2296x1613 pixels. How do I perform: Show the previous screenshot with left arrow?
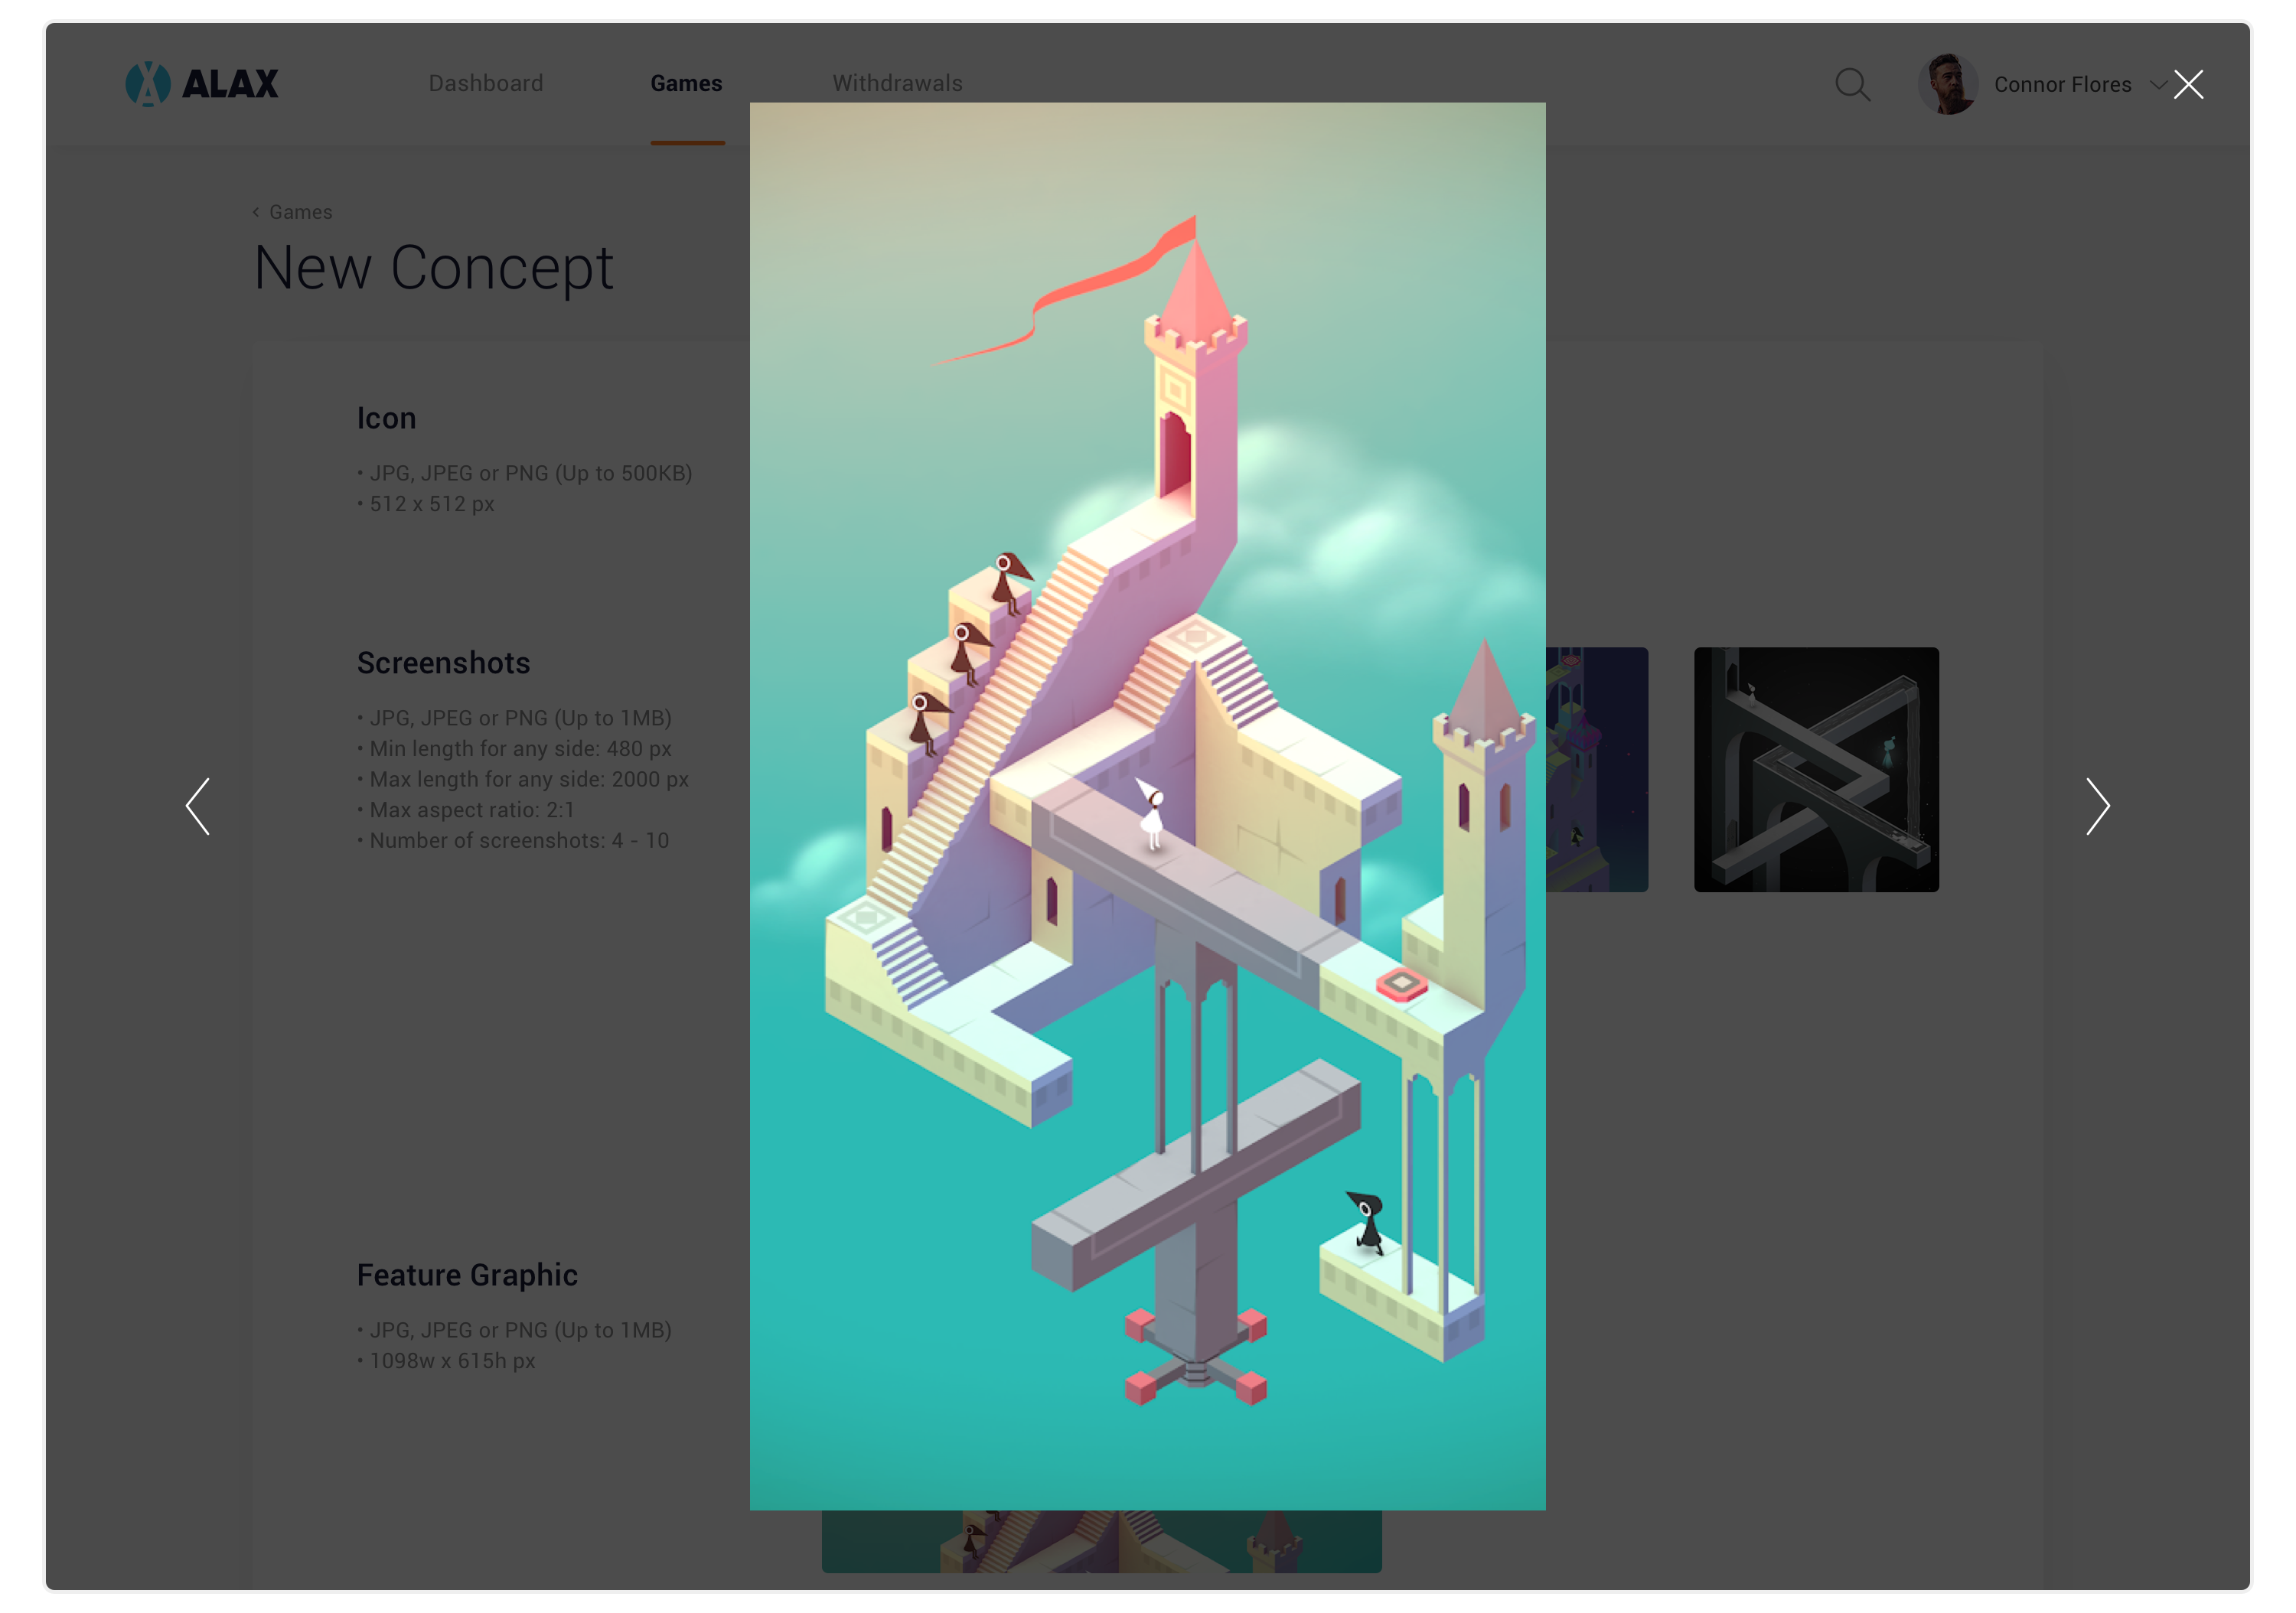[x=198, y=807]
